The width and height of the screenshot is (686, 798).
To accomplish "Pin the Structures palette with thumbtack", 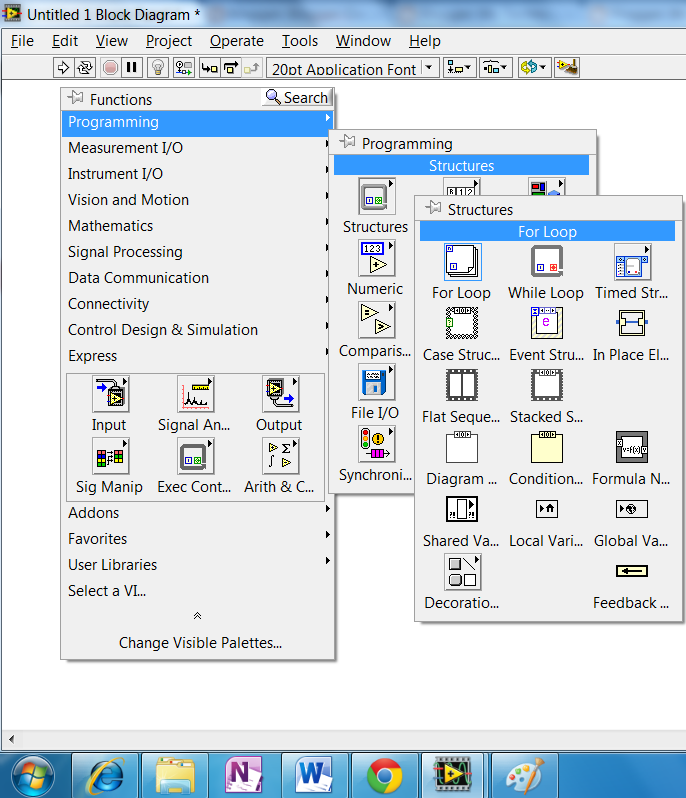I will click(433, 207).
